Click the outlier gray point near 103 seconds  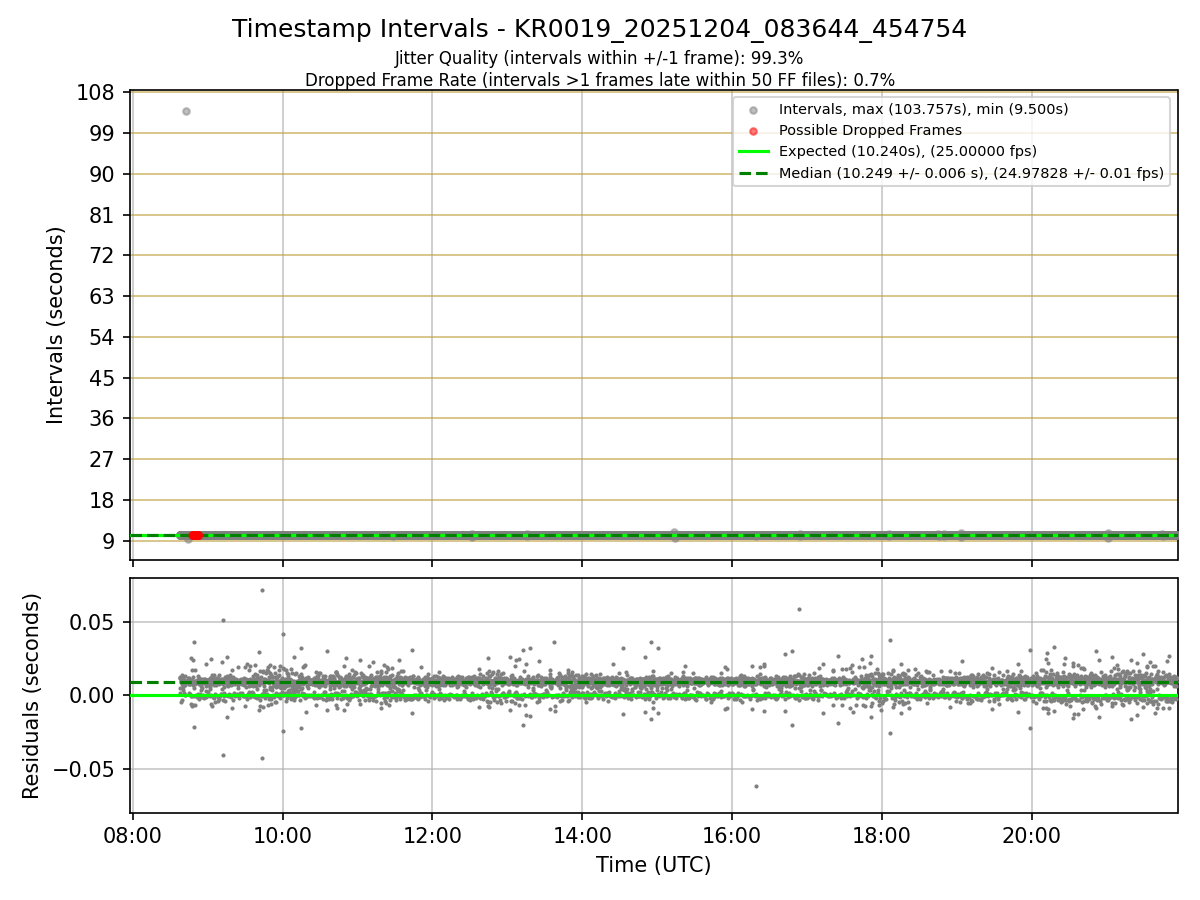point(186,111)
